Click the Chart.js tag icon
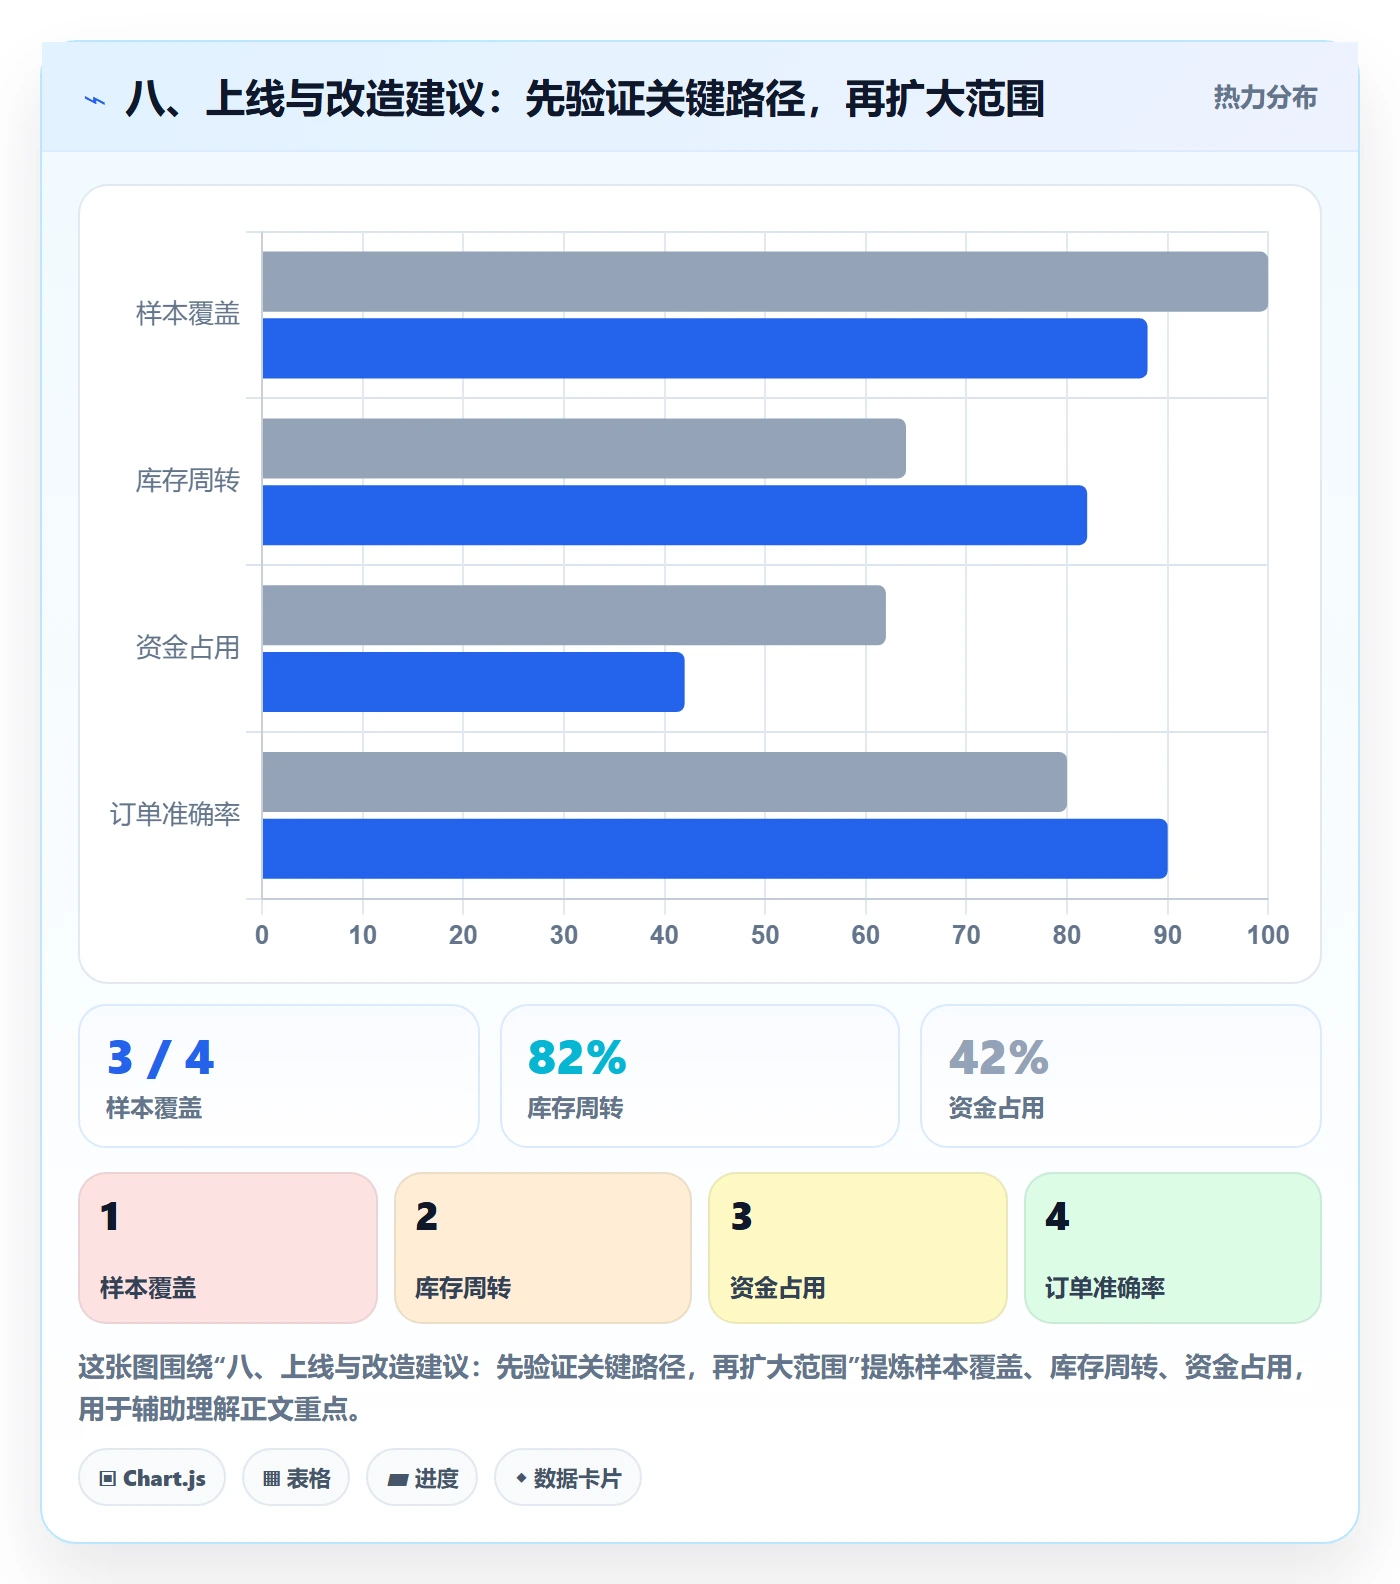Viewport: 1400px width, 1584px height. (108, 1478)
